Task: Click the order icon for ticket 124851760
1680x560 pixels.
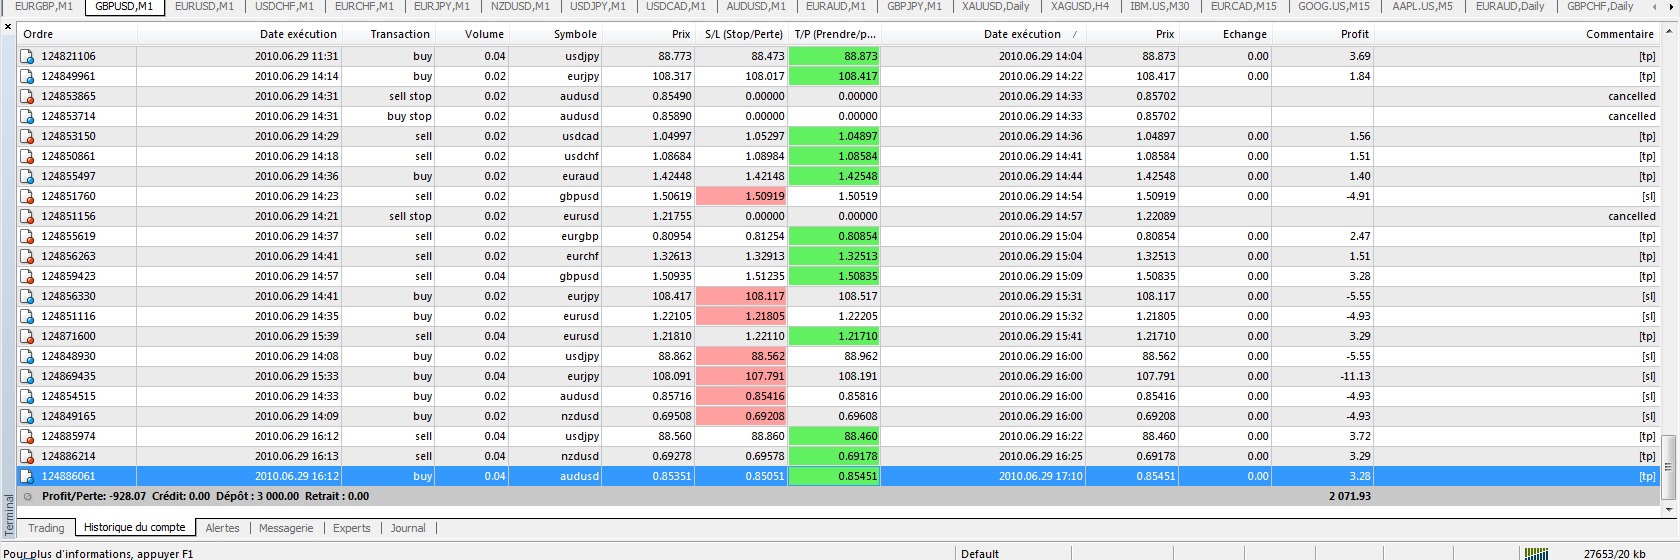Action: [x=27, y=196]
